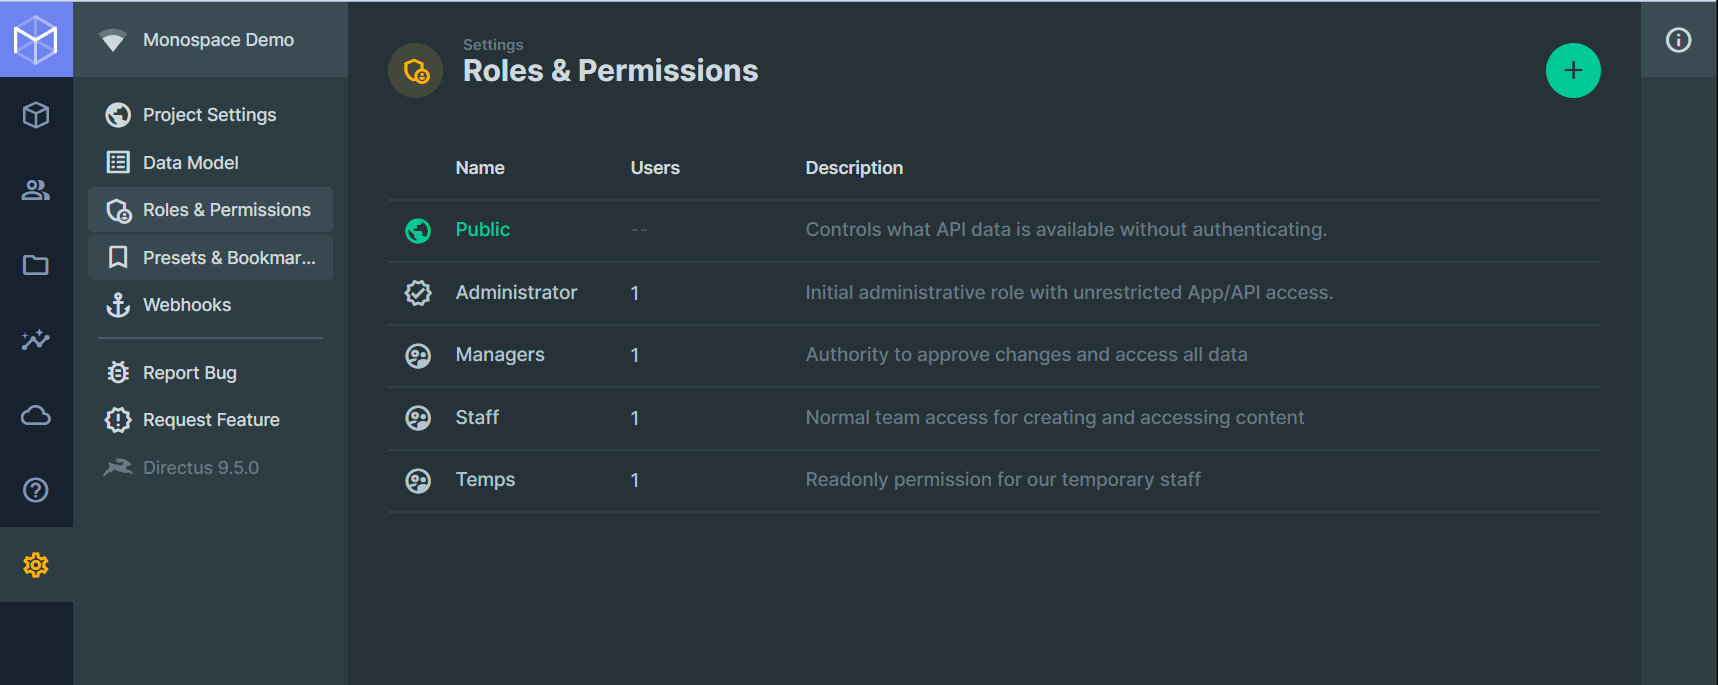Open the help documentation question icon
This screenshot has height=685, width=1718.
(x=36, y=490)
